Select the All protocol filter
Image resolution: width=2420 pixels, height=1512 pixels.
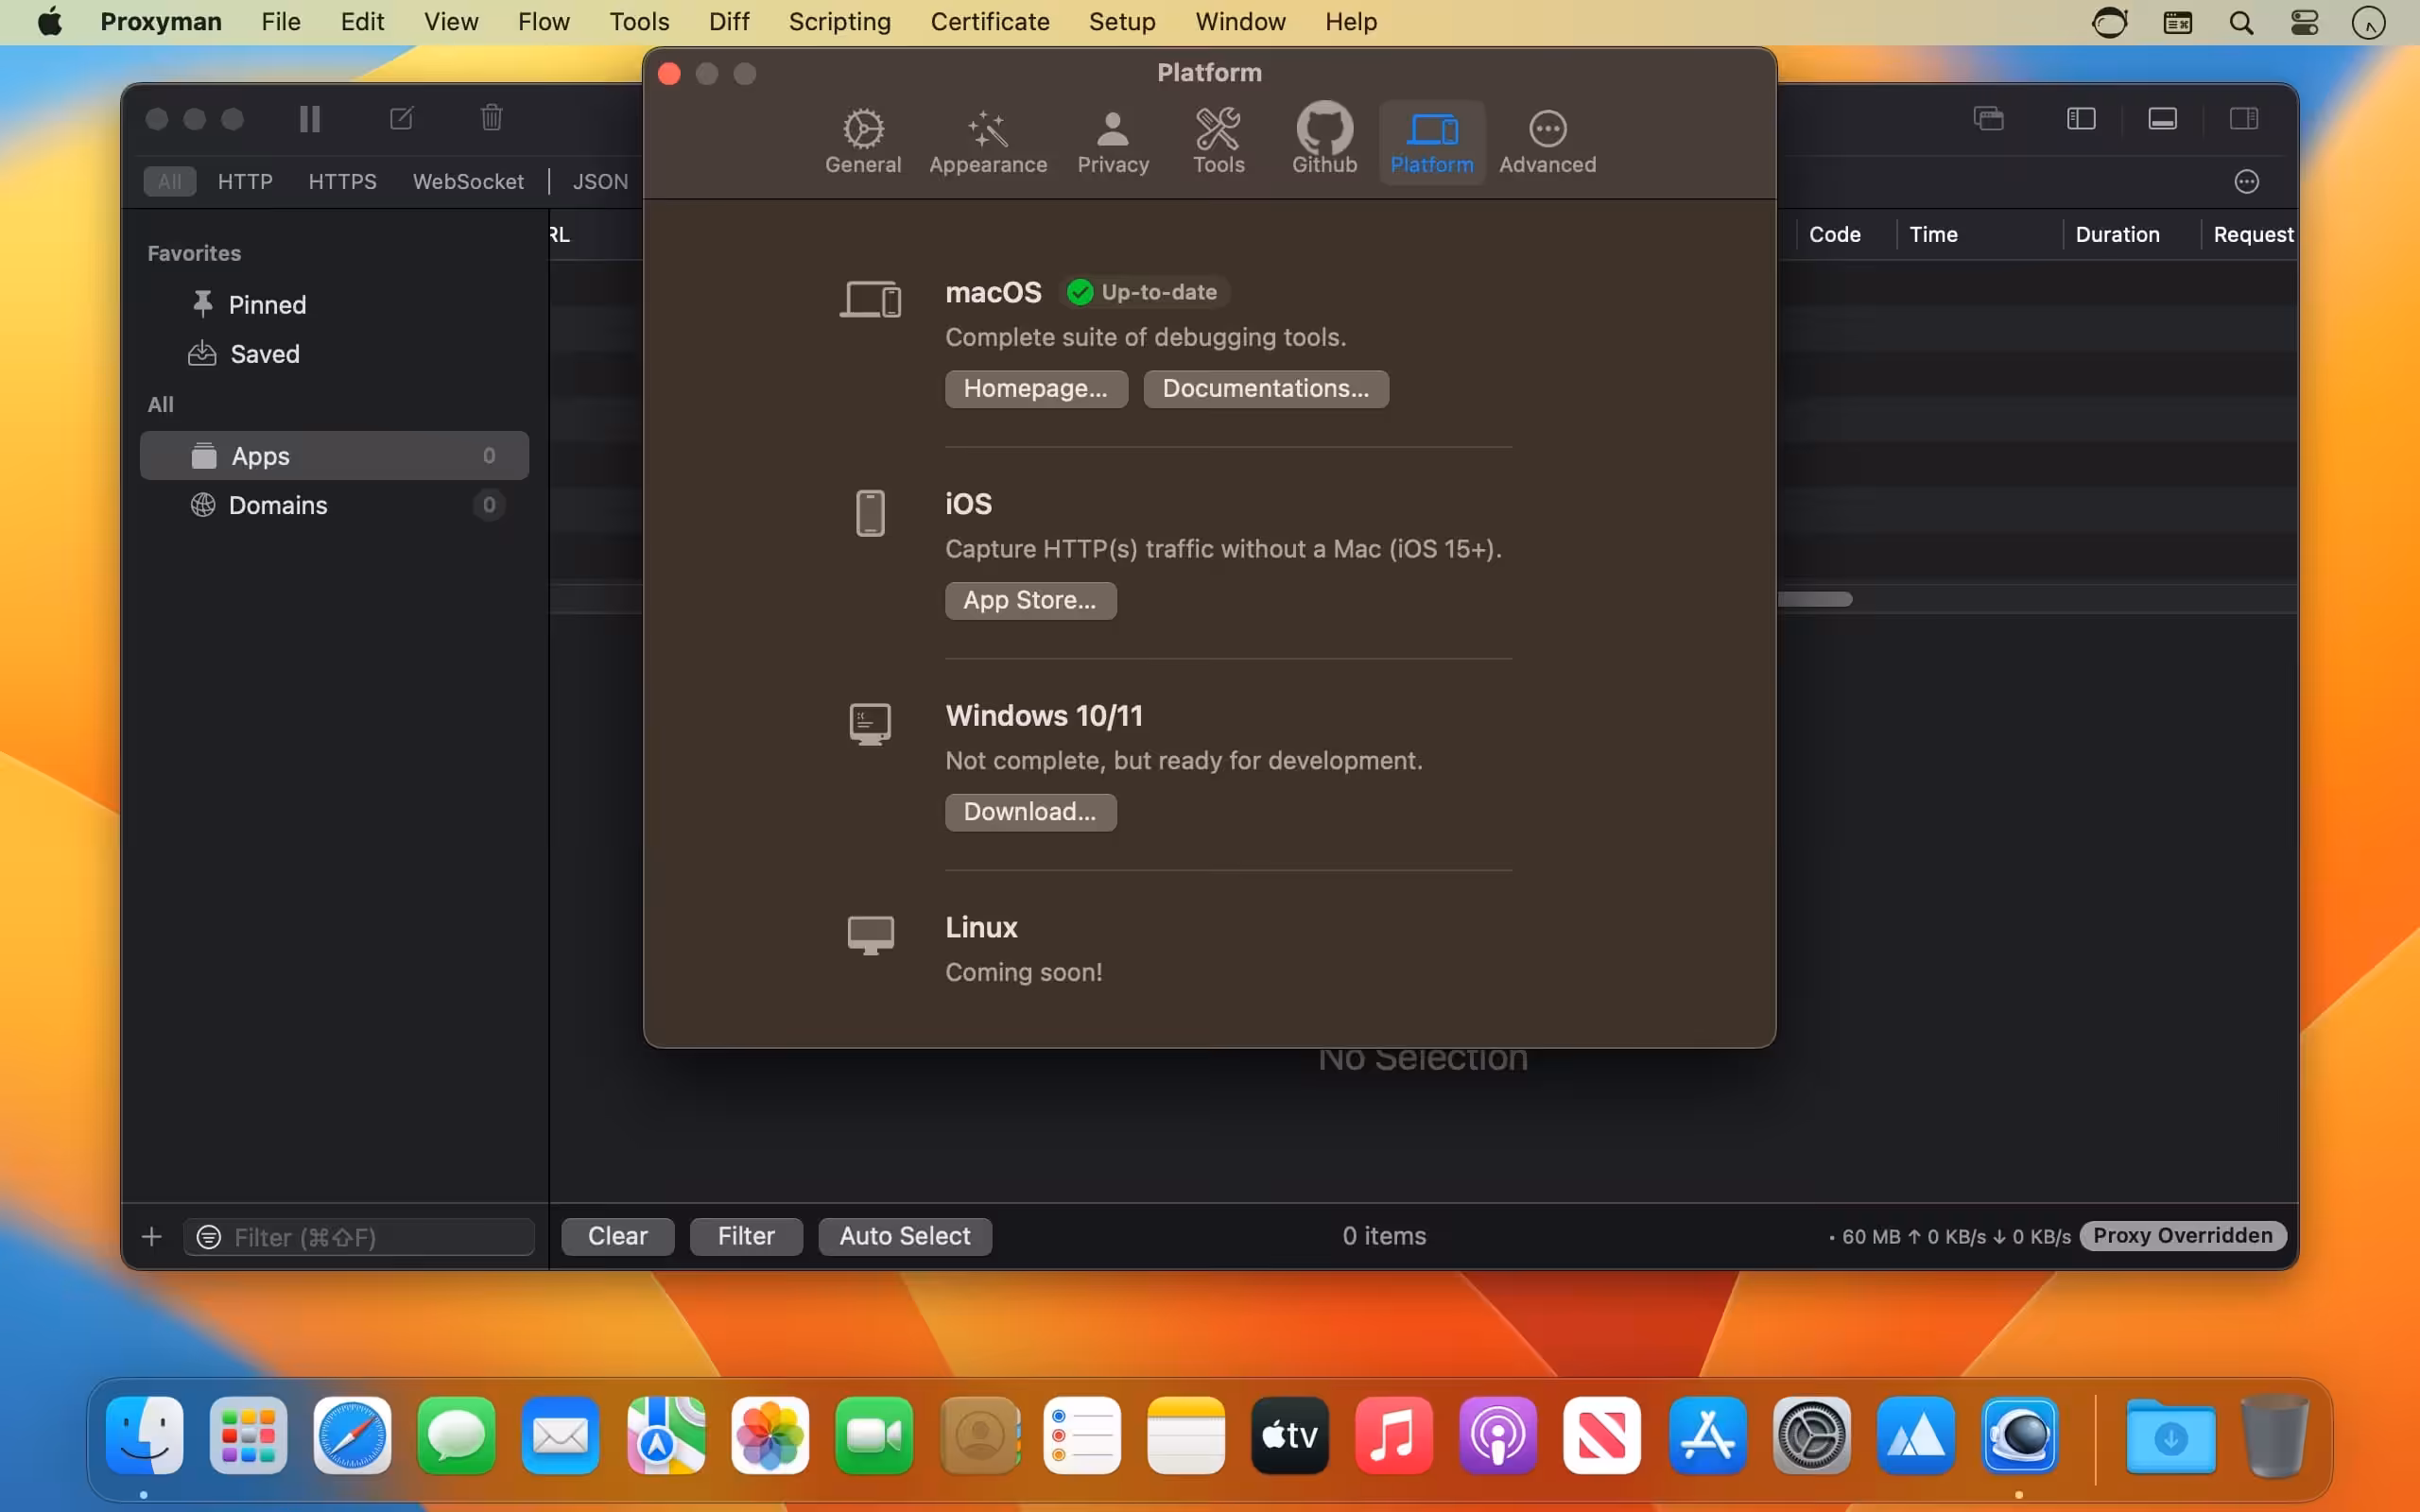pos(170,181)
